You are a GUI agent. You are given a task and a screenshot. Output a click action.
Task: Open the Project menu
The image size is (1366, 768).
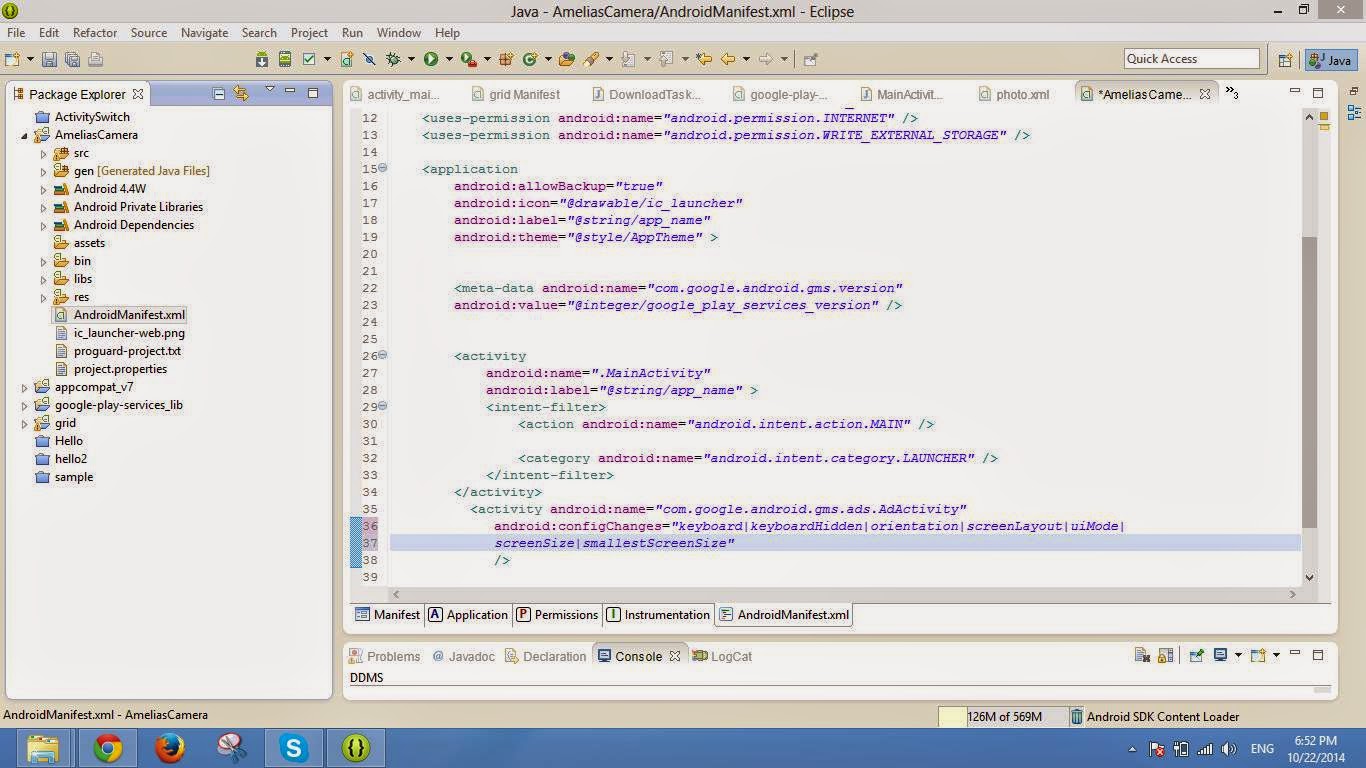click(309, 32)
